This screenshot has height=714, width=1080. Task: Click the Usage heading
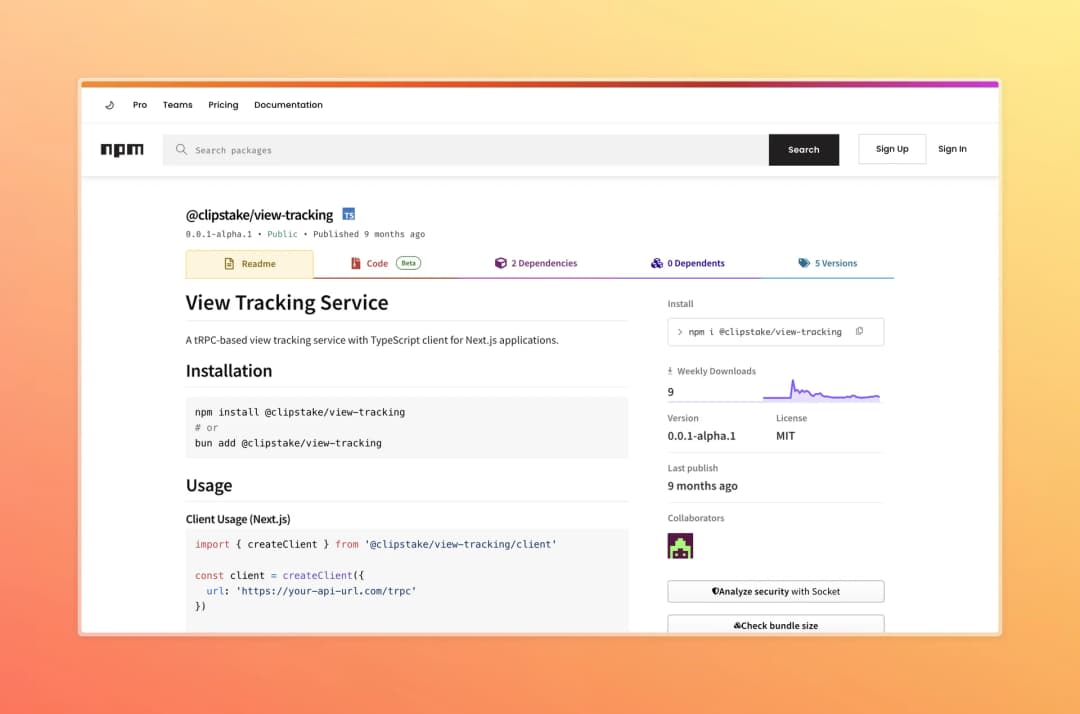(x=209, y=485)
